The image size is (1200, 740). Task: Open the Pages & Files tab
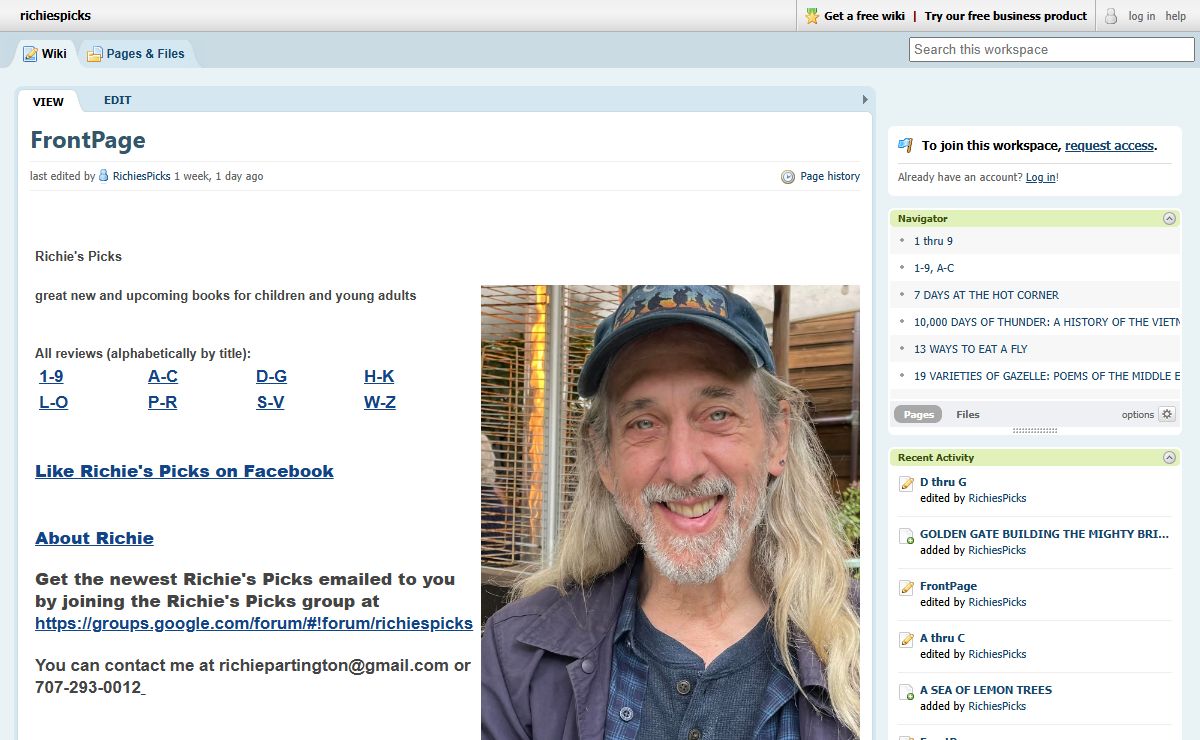point(136,54)
